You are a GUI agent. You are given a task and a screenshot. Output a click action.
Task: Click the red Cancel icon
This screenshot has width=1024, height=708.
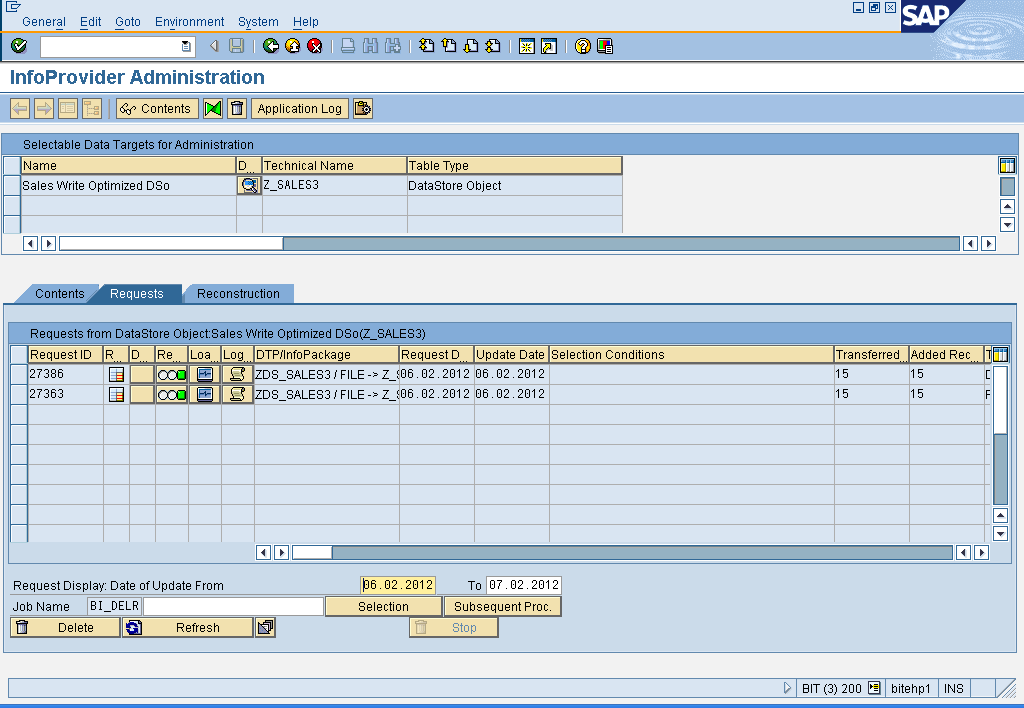click(315, 46)
